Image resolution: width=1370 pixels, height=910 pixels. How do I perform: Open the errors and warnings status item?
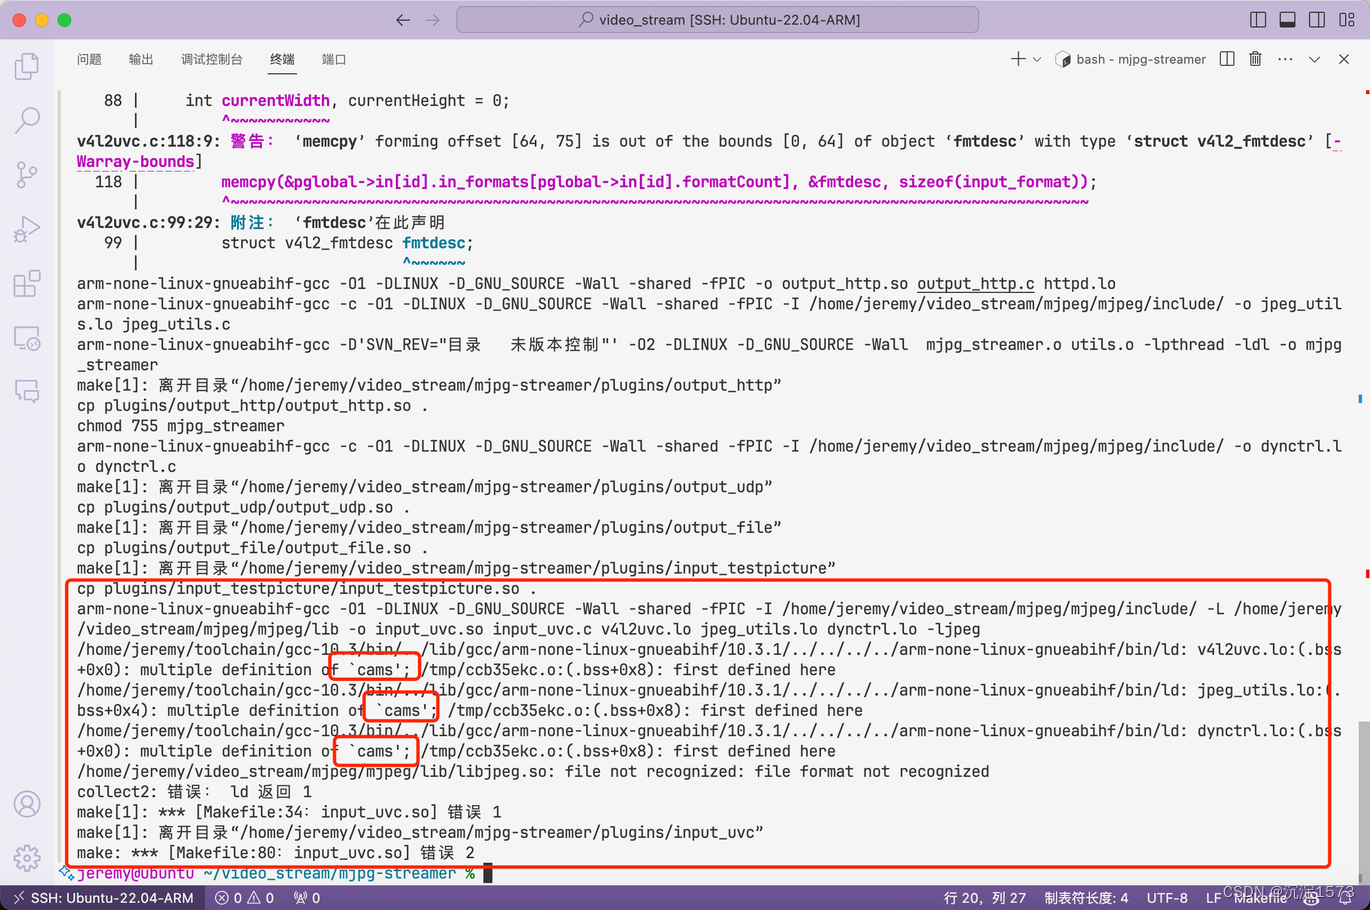pos(244,898)
